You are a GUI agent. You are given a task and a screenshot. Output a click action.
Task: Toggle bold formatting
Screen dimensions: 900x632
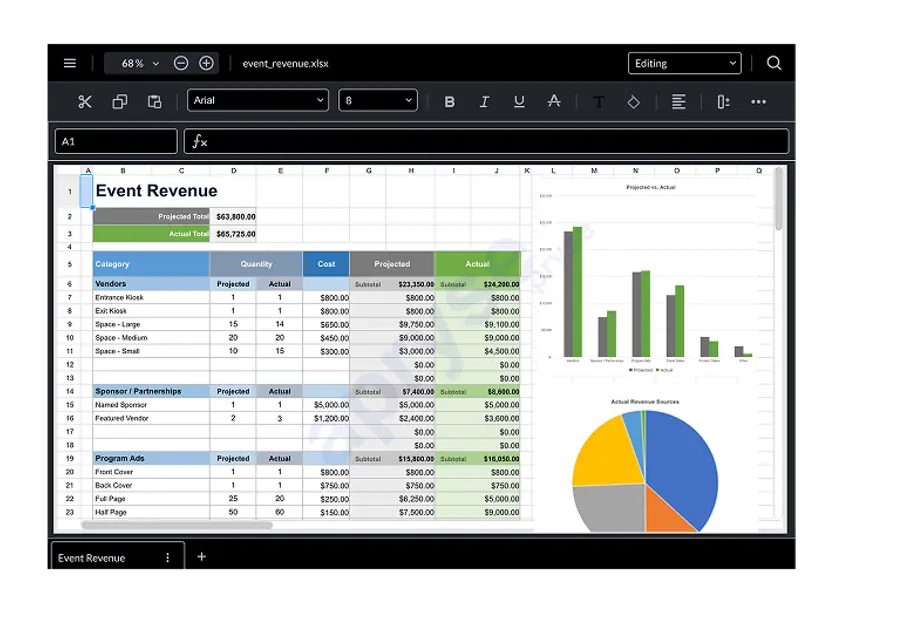pos(449,102)
